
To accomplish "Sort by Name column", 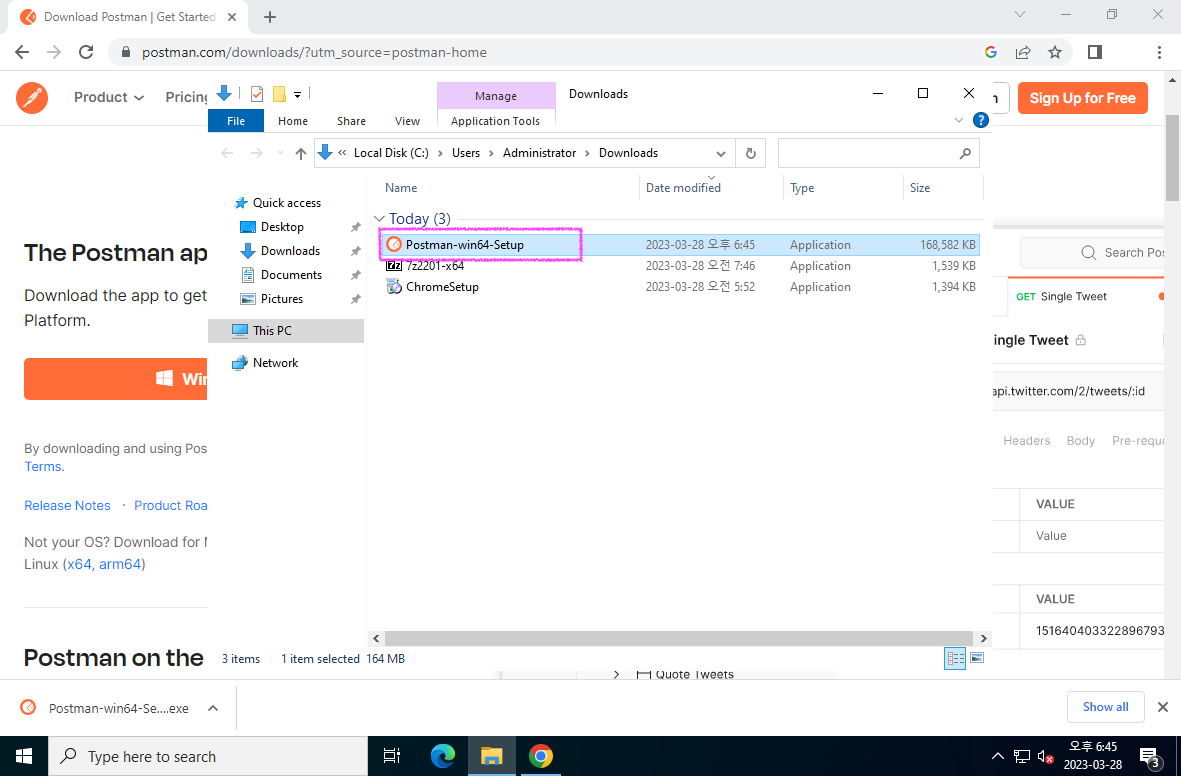I will 401,188.
